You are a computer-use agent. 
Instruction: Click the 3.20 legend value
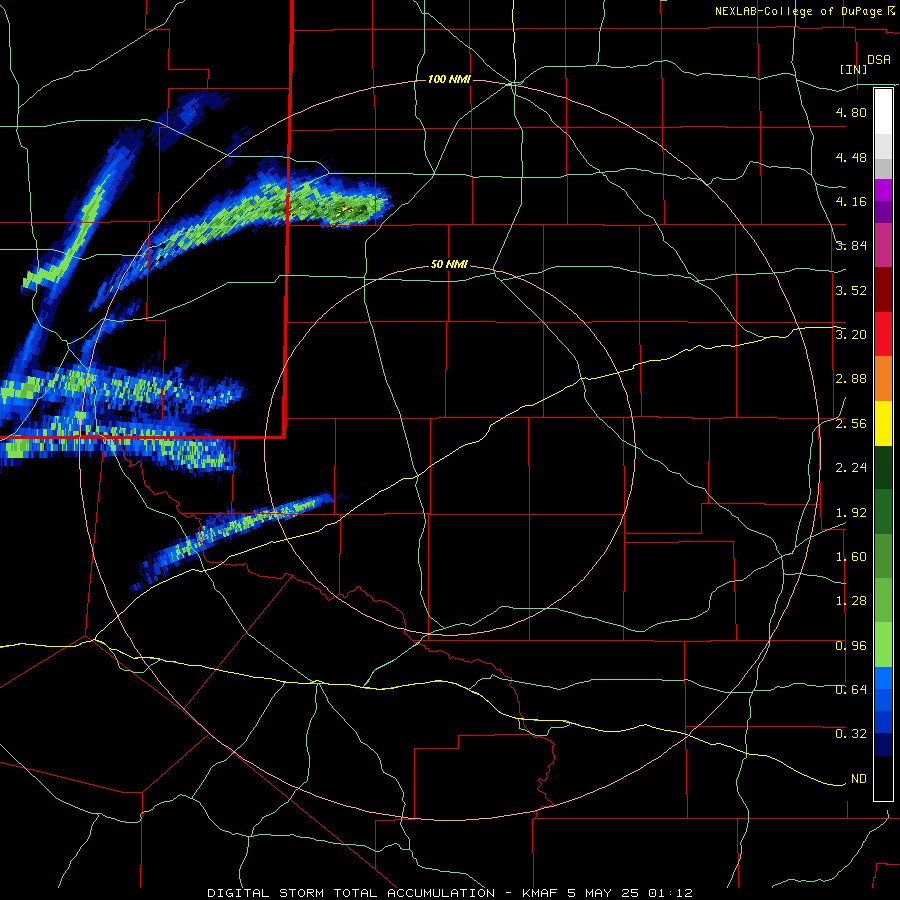click(x=851, y=335)
